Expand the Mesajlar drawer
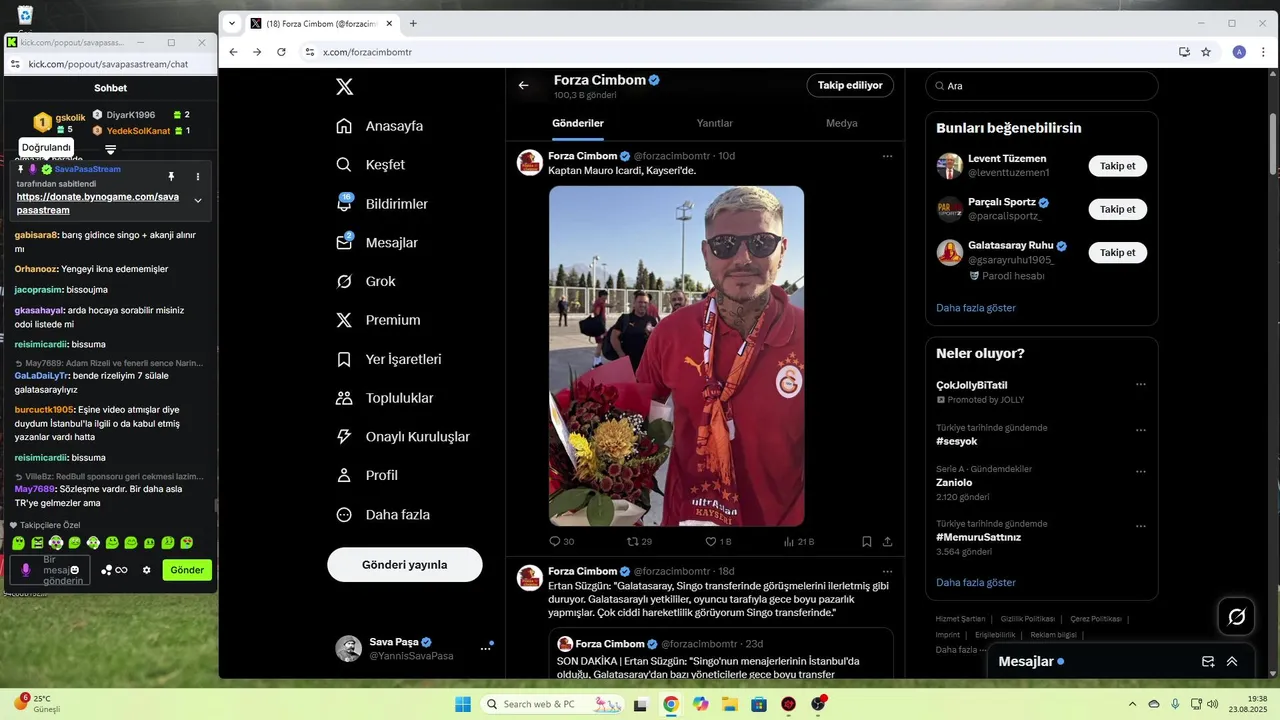1280x720 pixels. (1232, 662)
